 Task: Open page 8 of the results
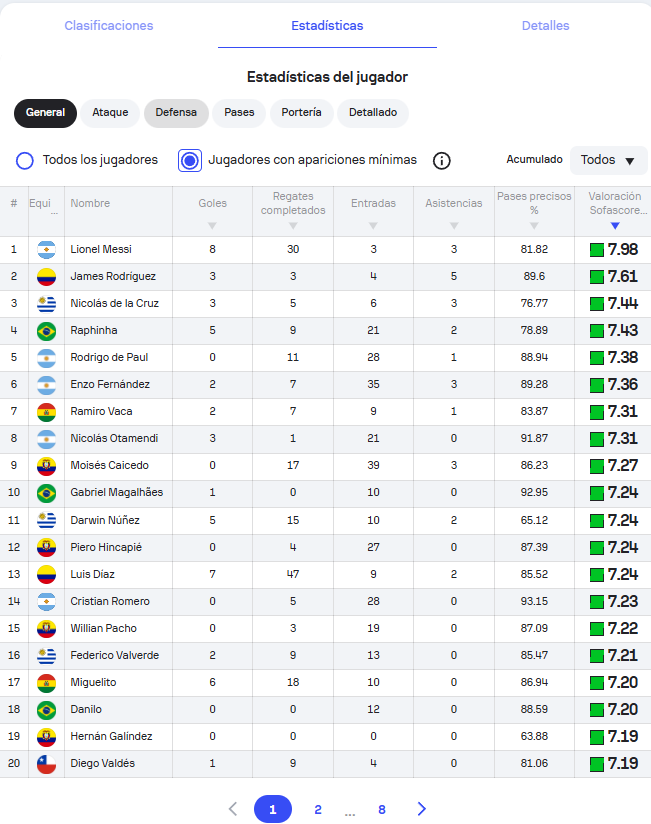[382, 809]
